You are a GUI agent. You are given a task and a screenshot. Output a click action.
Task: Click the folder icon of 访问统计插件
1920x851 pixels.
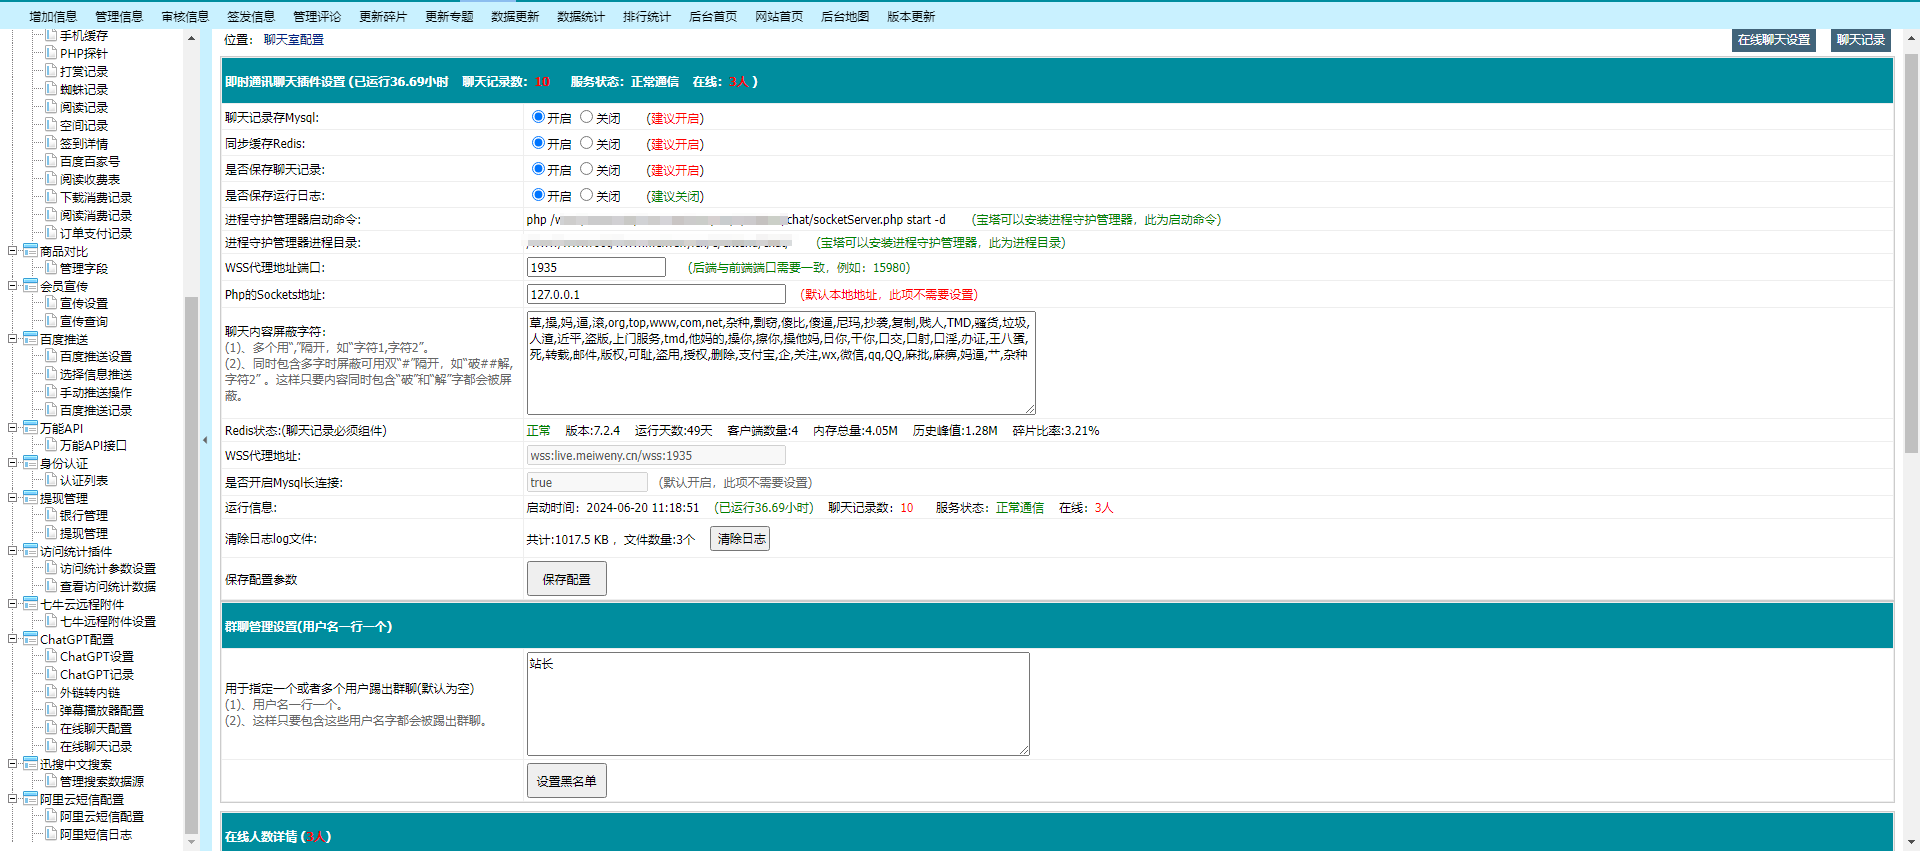(31, 551)
